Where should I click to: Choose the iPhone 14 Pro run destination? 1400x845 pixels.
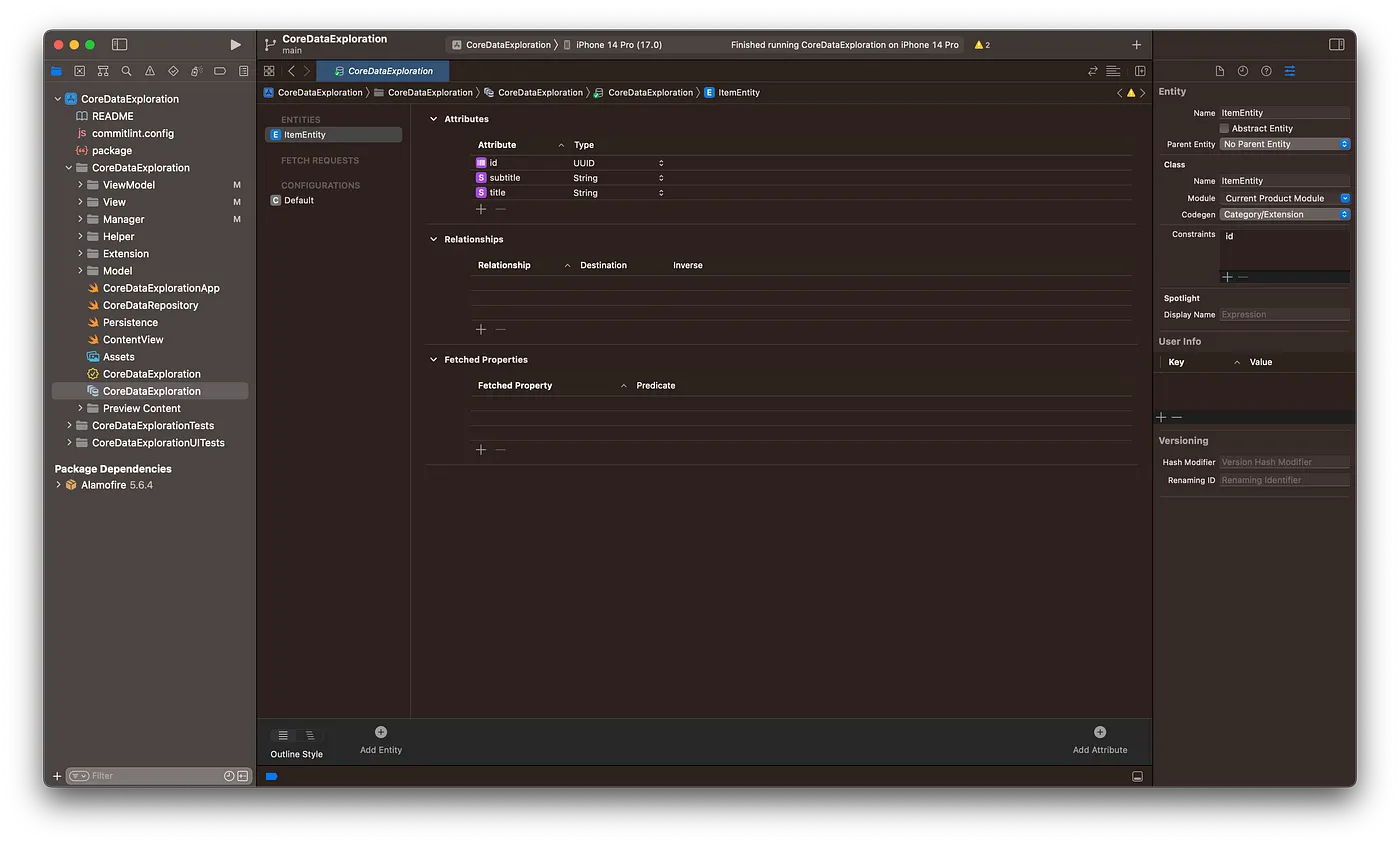(612, 45)
